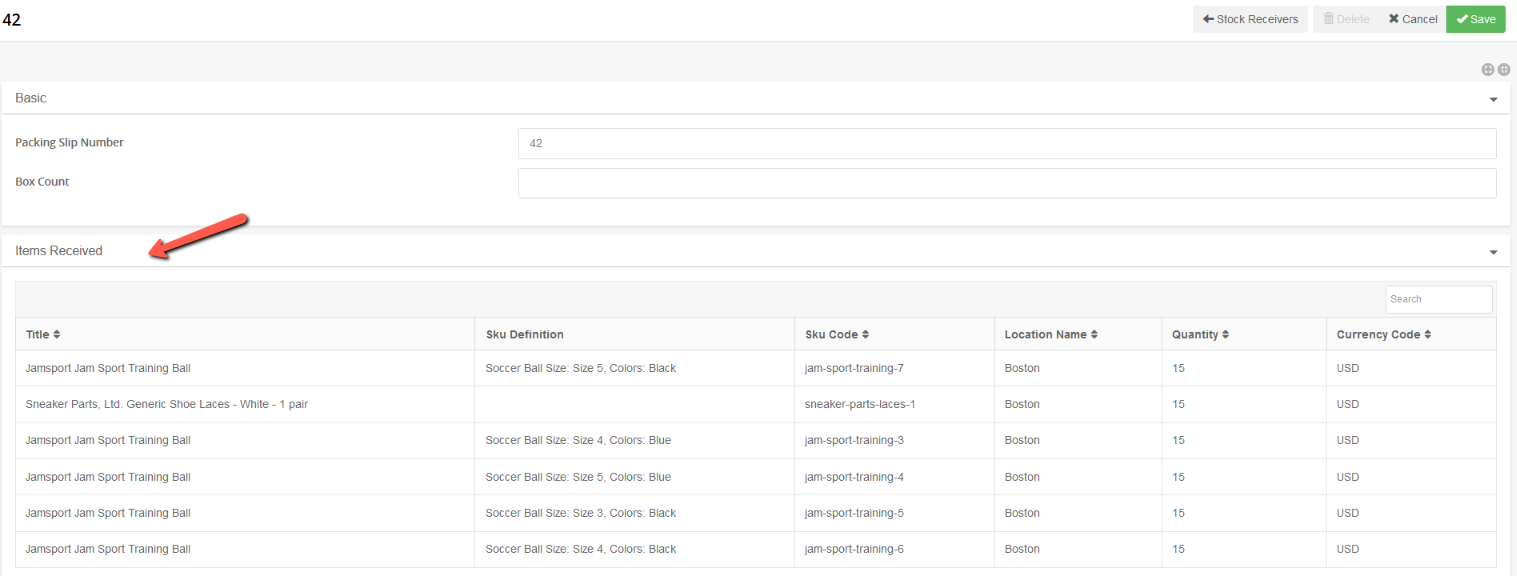
Task: Collapse the Basic section arrow
Action: click(x=1493, y=99)
